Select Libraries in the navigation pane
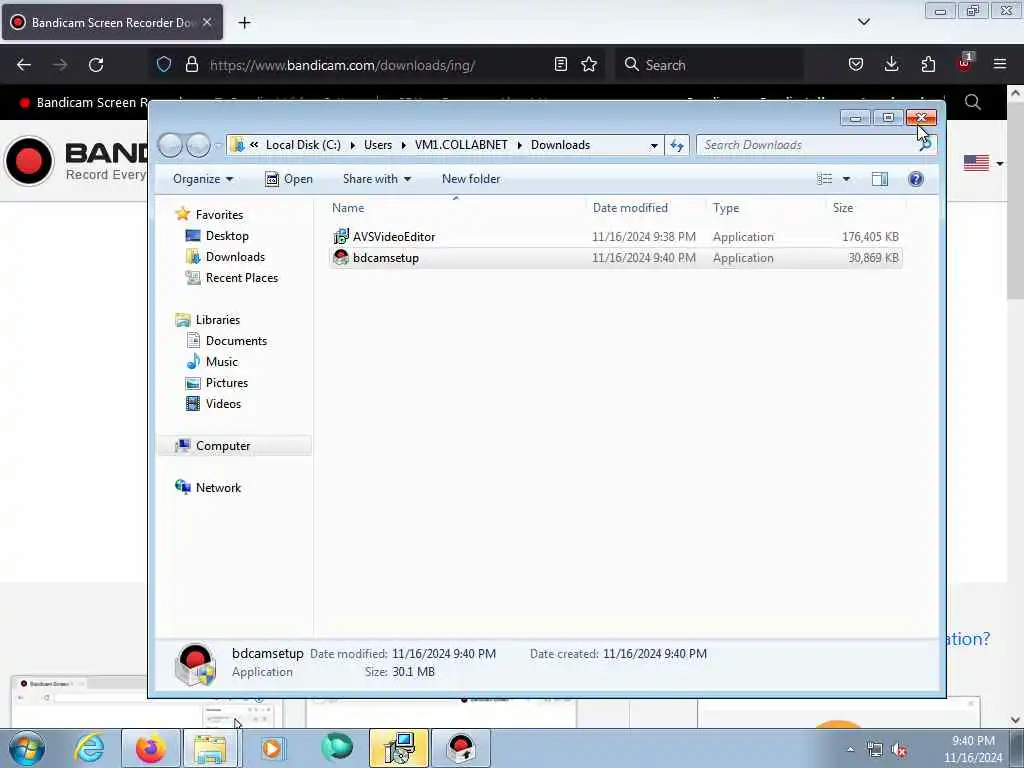Viewport: 1024px width, 768px height. [217, 320]
